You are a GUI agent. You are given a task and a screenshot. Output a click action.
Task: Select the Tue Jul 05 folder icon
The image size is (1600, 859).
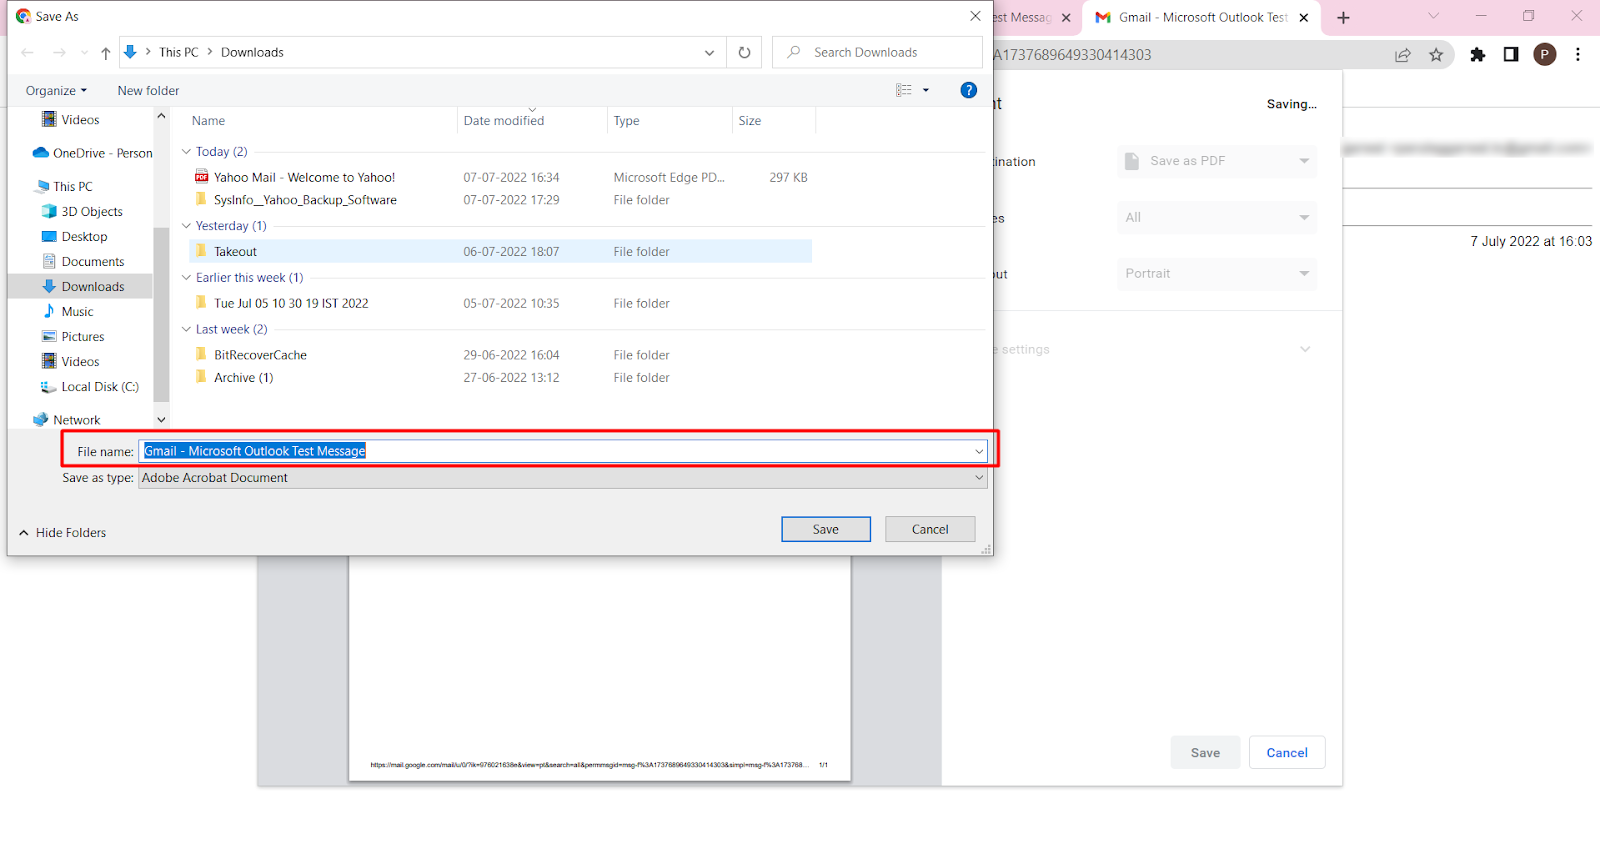pyautogui.click(x=201, y=303)
